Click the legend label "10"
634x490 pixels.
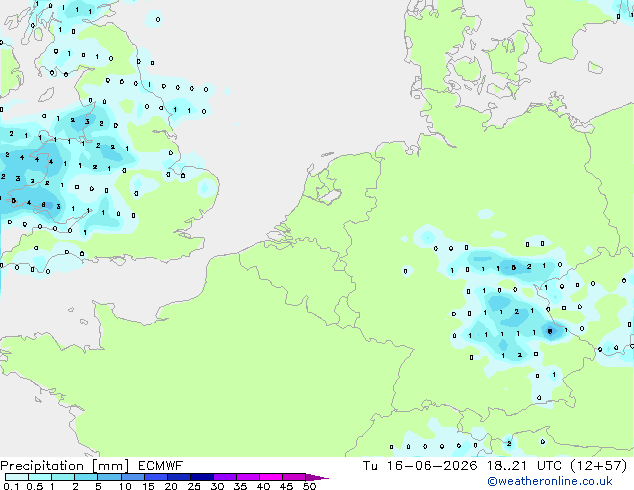pyautogui.click(x=125, y=486)
